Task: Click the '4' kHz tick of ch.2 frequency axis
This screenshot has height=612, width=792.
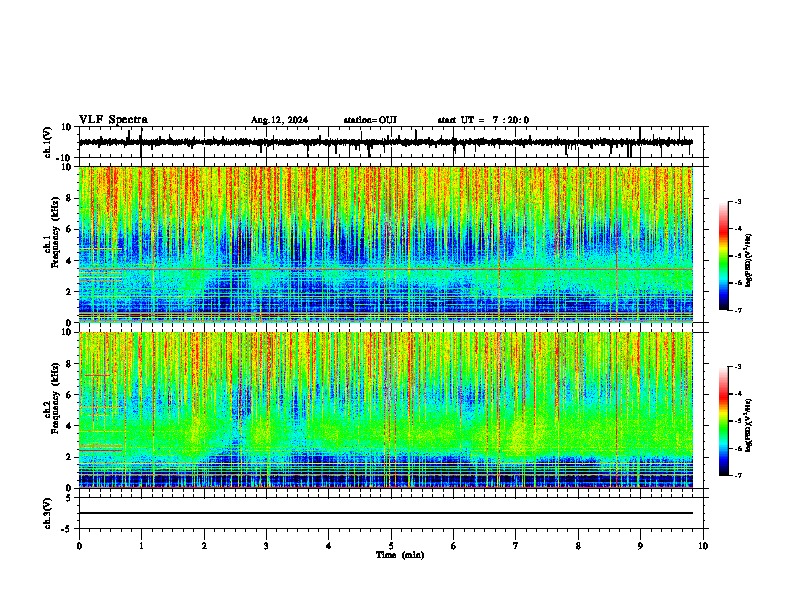Action: (69, 426)
